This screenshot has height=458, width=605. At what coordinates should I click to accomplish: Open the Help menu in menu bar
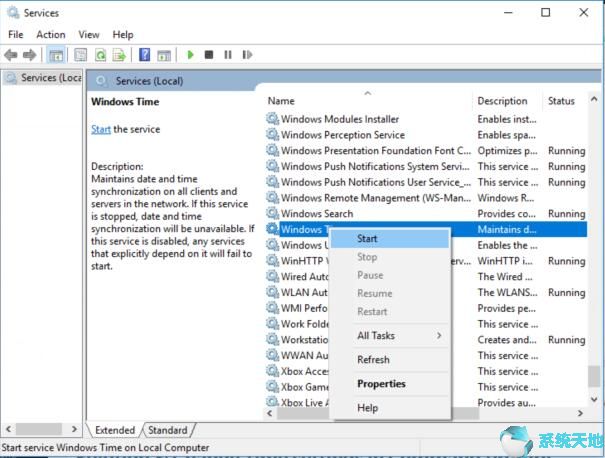pyautogui.click(x=123, y=35)
